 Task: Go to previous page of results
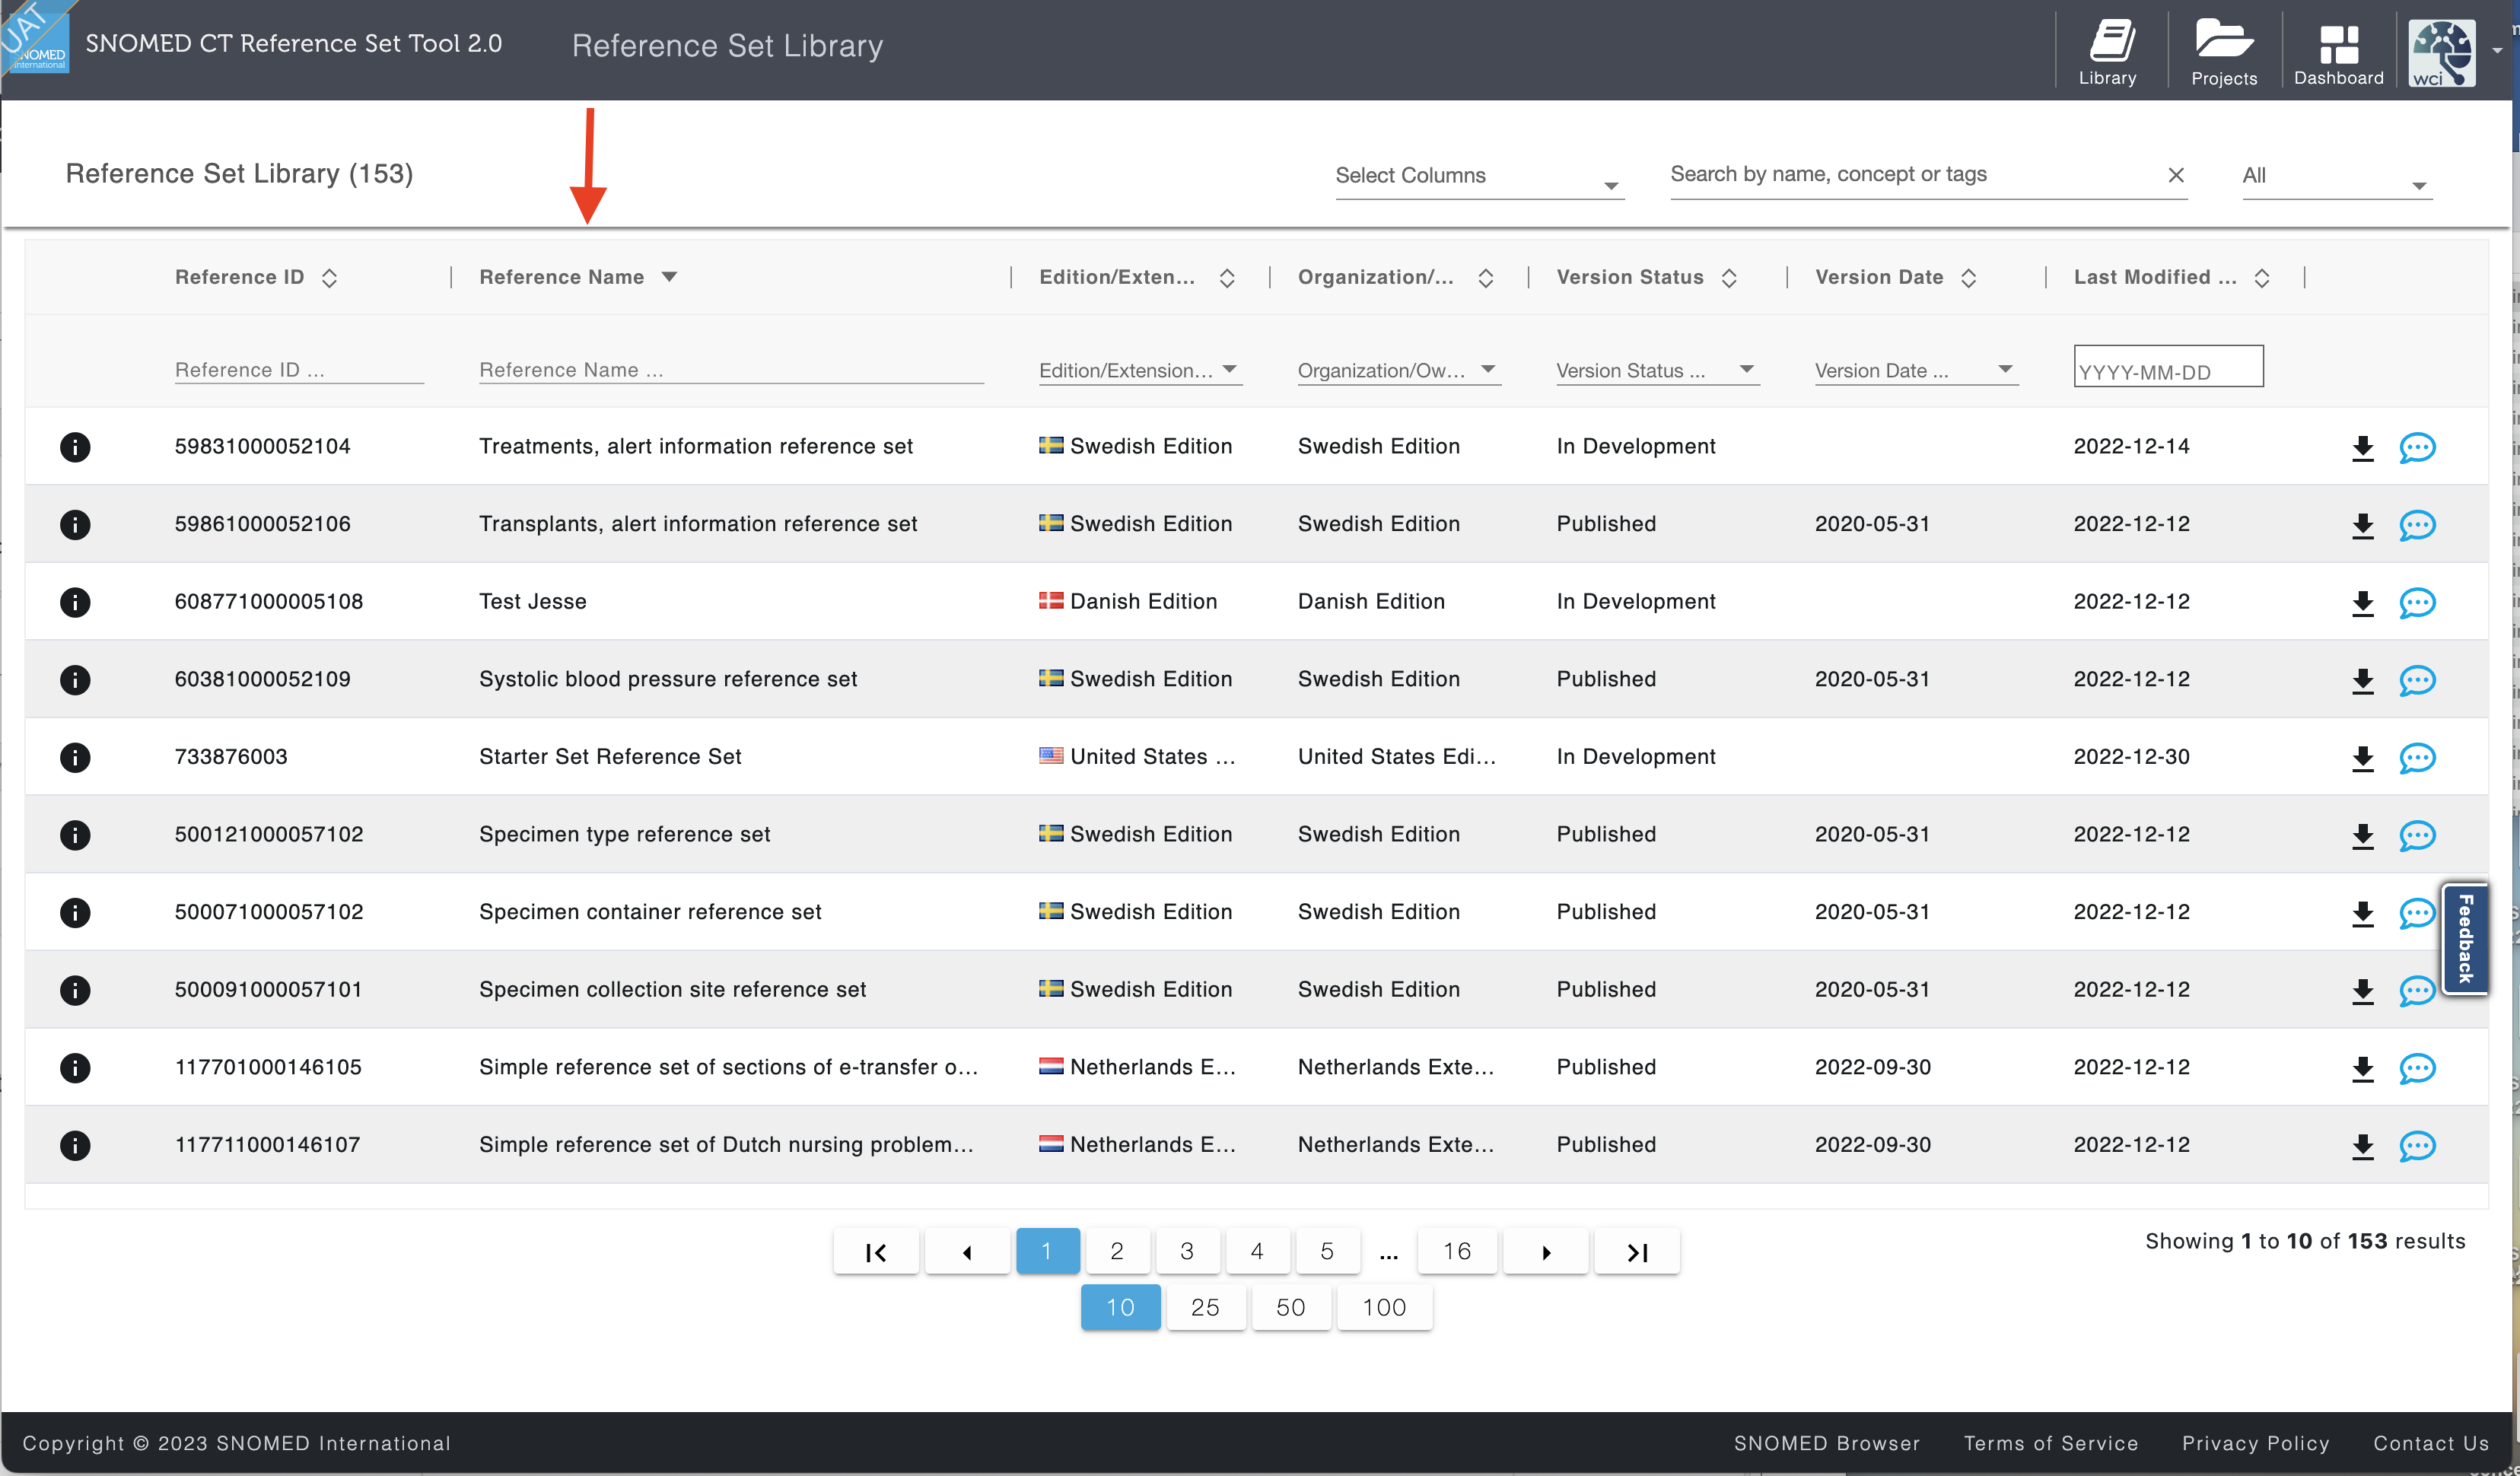click(967, 1252)
